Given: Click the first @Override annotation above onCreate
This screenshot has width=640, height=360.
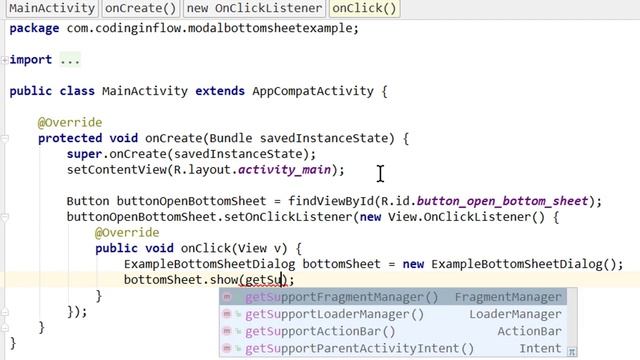Looking at the screenshot, I should coord(70,122).
